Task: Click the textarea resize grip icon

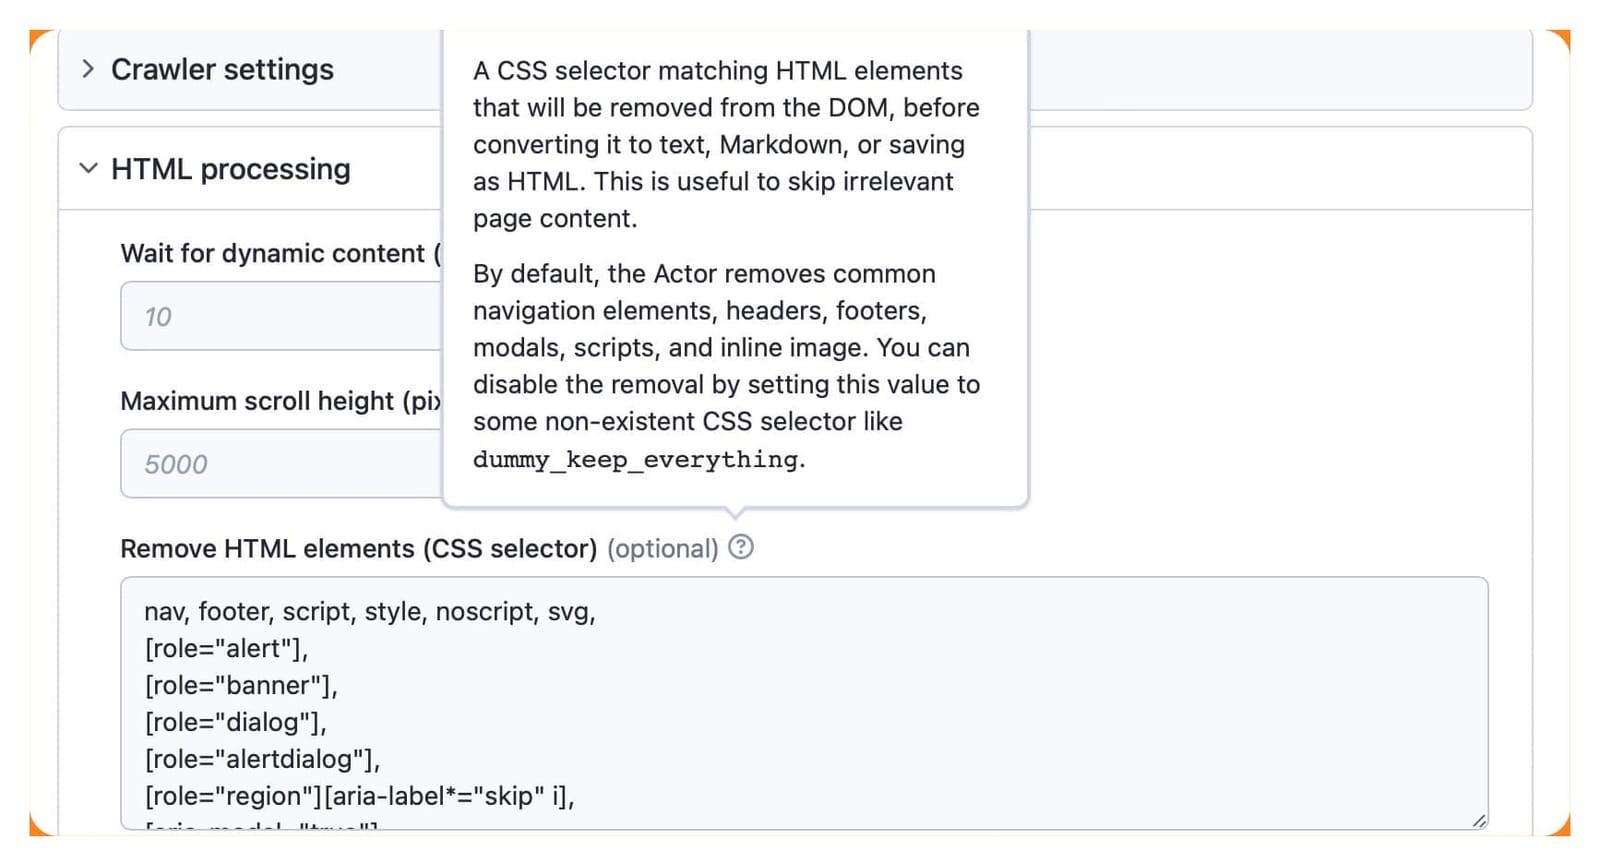Action: pos(1478,820)
